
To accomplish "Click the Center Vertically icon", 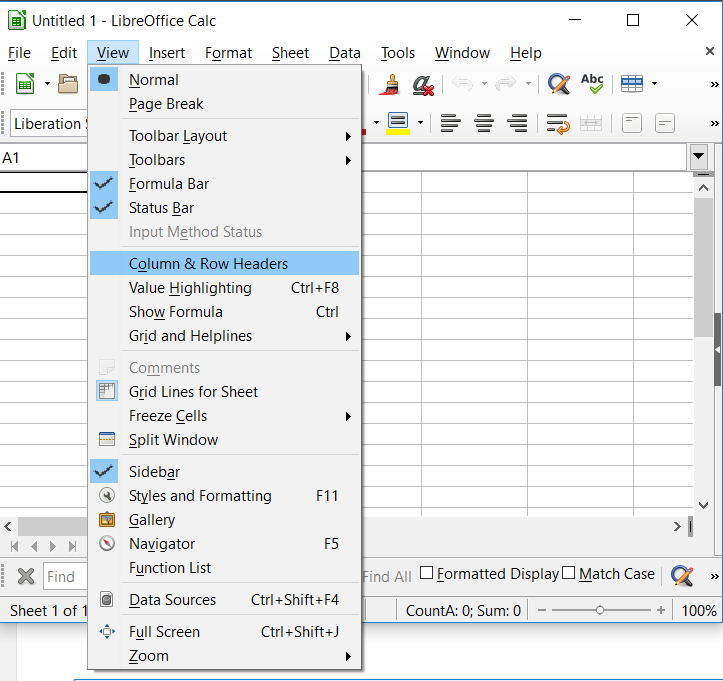I will click(665, 124).
